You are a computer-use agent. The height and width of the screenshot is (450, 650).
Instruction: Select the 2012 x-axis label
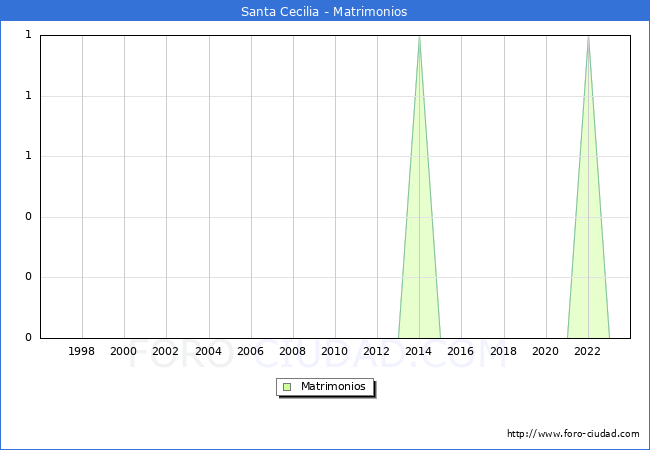[x=376, y=351]
